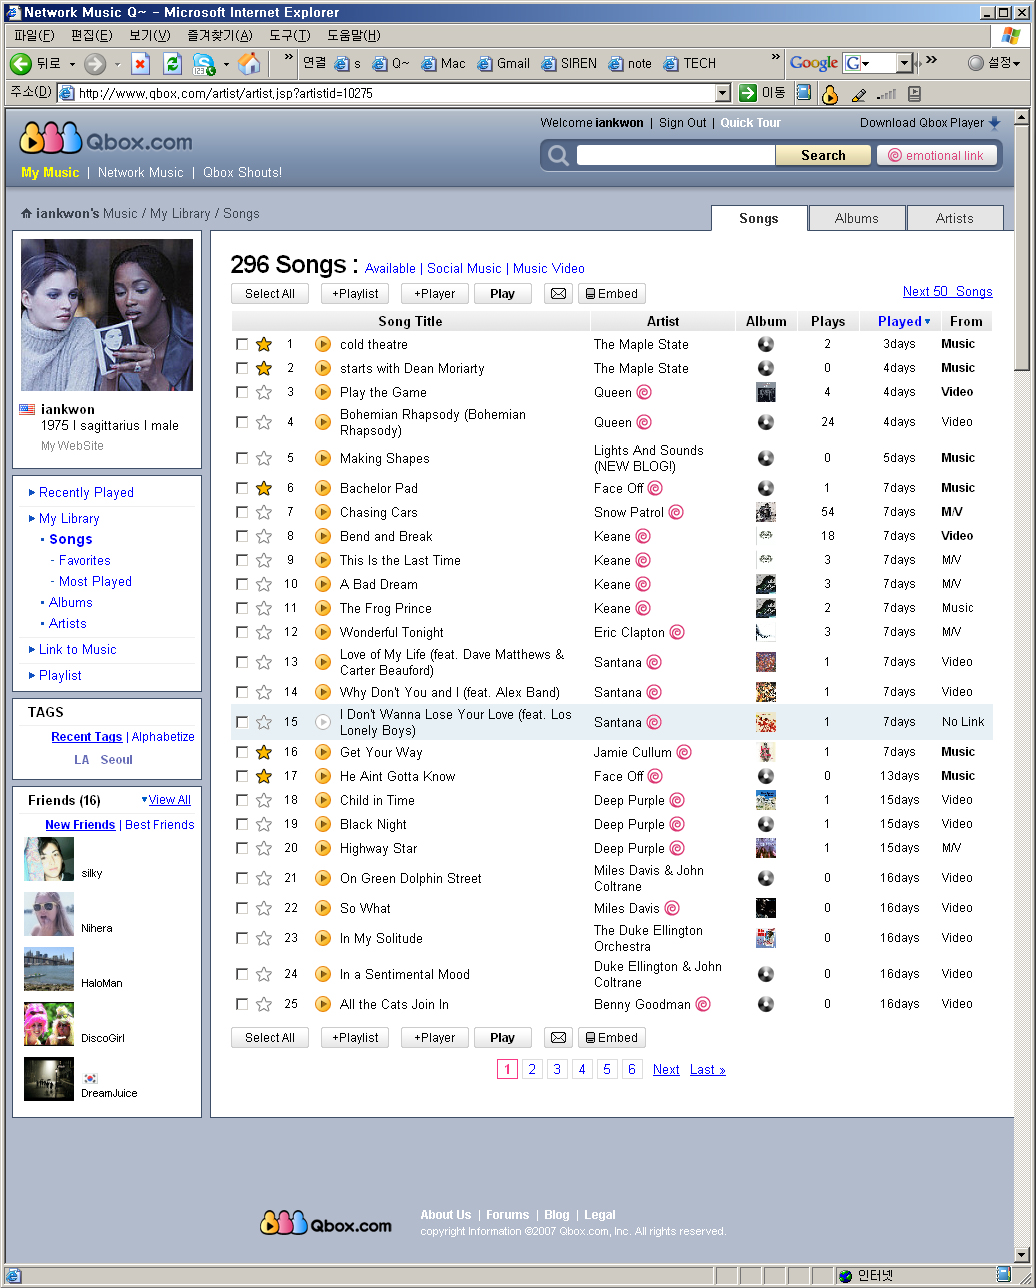
Task: Click the home icon in the breadcrumb
Action: pos(27,213)
